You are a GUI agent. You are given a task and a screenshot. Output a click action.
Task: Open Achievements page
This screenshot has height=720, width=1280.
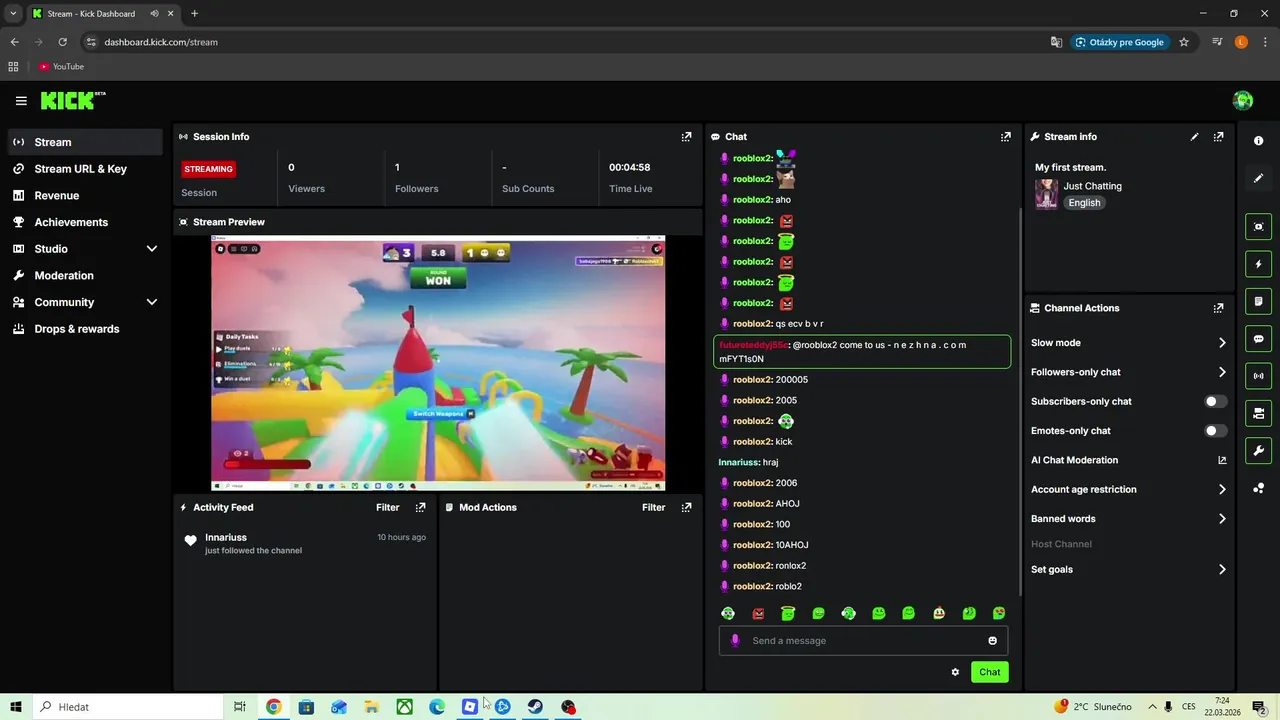(x=85, y=222)
